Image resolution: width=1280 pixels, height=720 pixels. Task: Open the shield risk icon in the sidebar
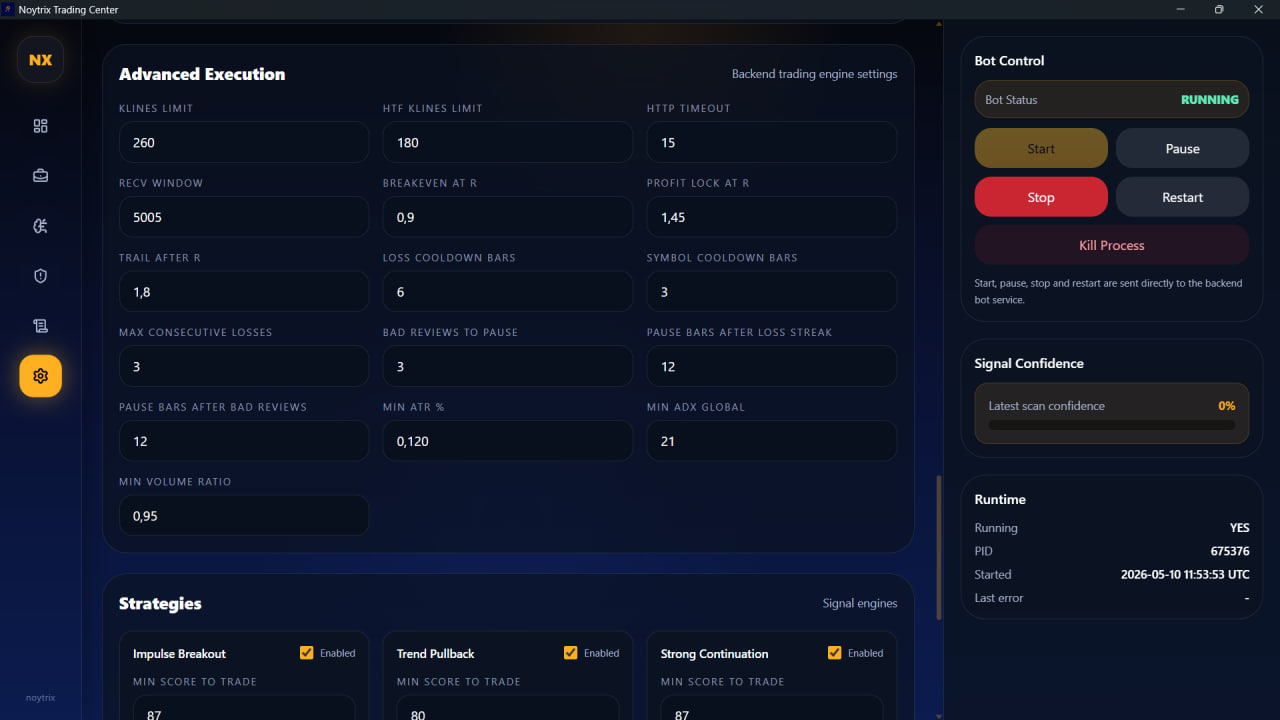pyautogui.click(x=40, y=276)
